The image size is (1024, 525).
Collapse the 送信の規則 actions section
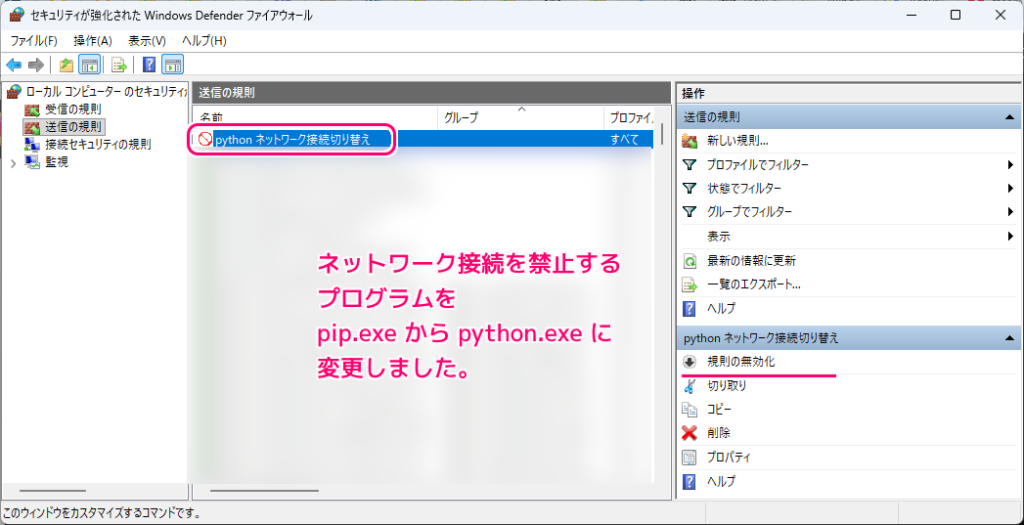[1010, 118]
